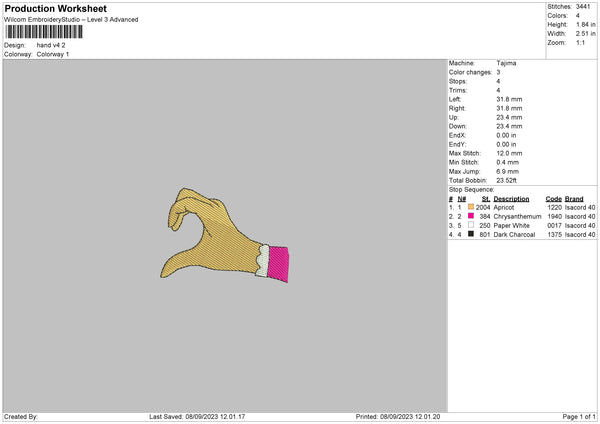Screen dimensions: 600x424
Task: Click the Zoom value '1:1'
Action: point(580,42)
